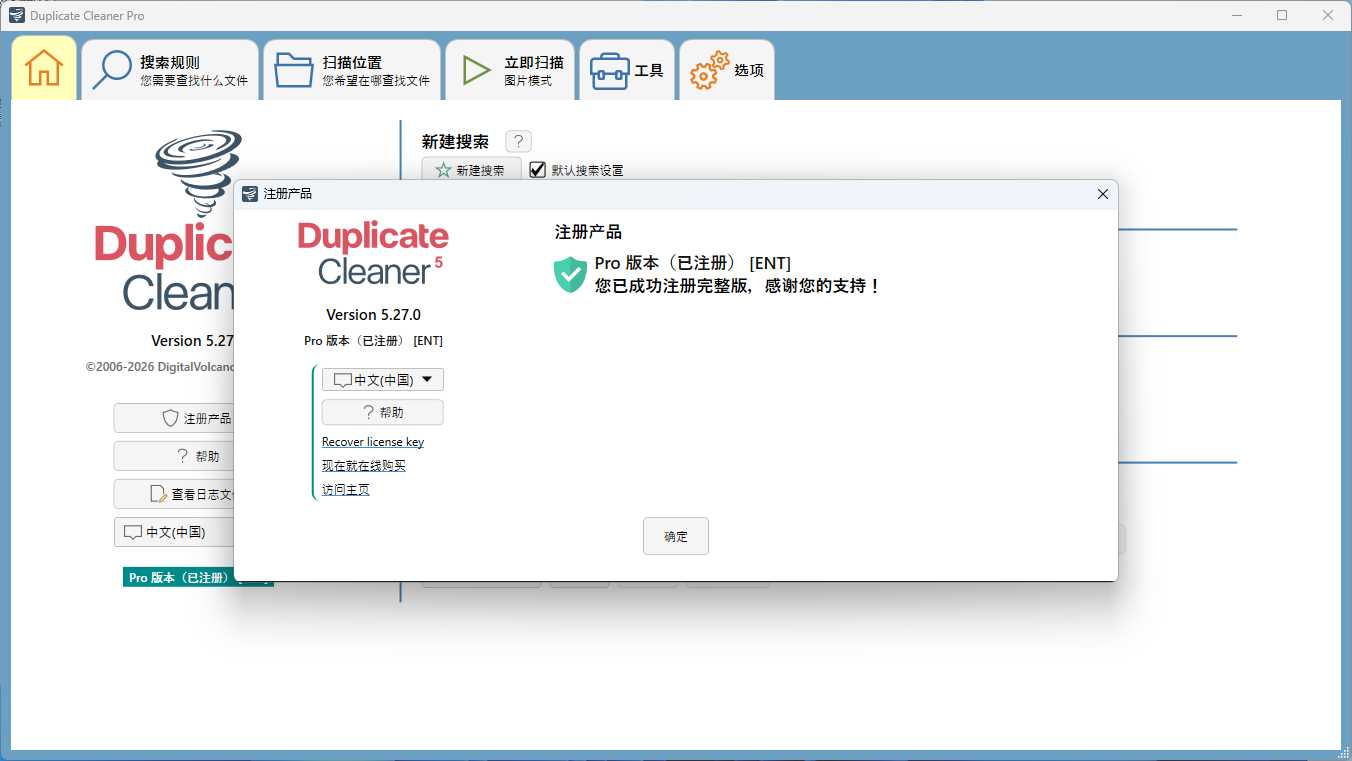
Task: Minimize the Duplicate Cleaner Pro window
Action: point(1236,15)
